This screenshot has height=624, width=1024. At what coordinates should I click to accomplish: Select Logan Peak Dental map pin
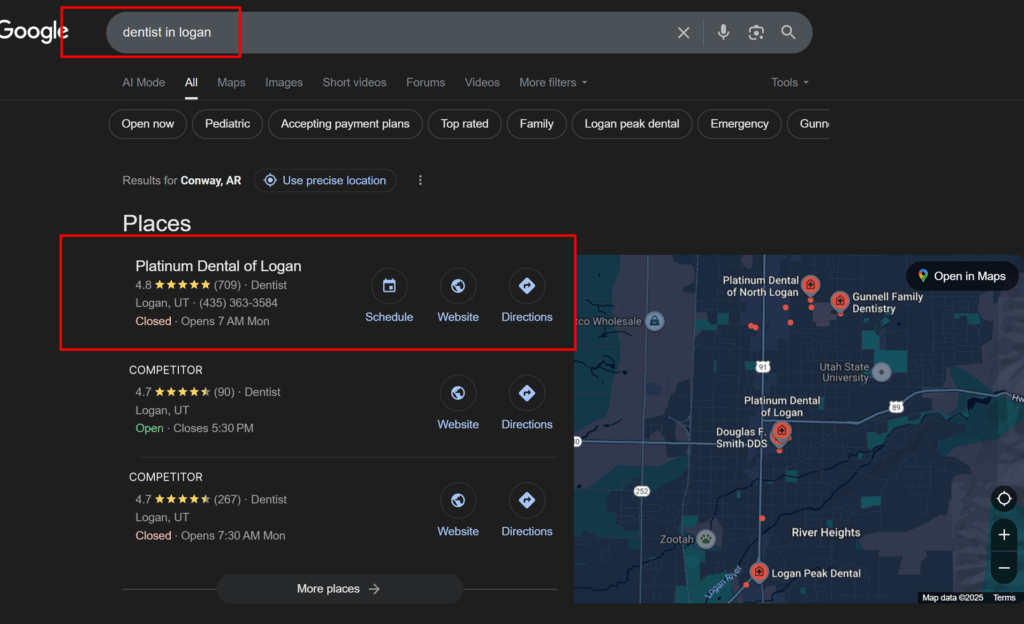point(759,572)
